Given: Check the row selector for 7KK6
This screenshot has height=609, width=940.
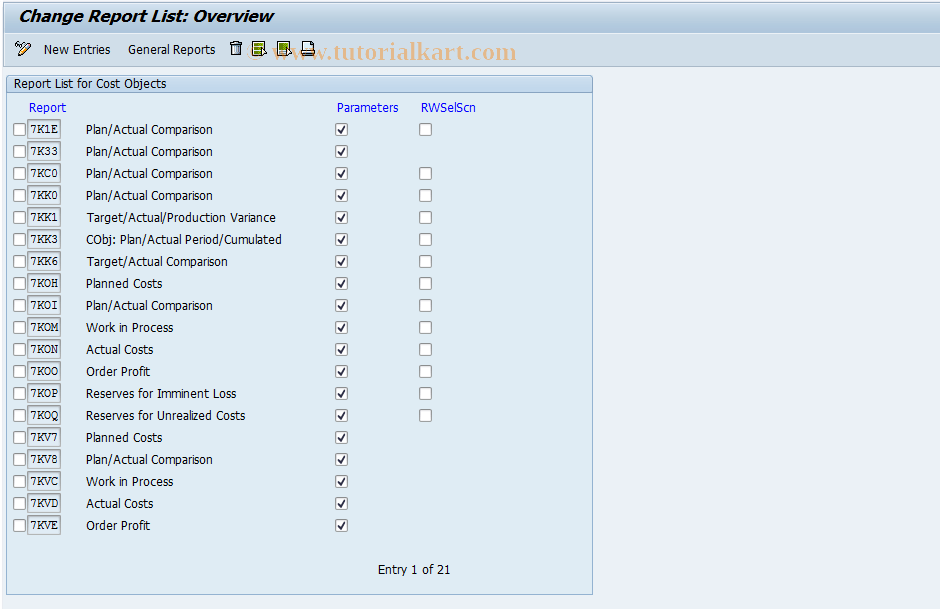Looking at the screenshot, I should click(18, 261).
